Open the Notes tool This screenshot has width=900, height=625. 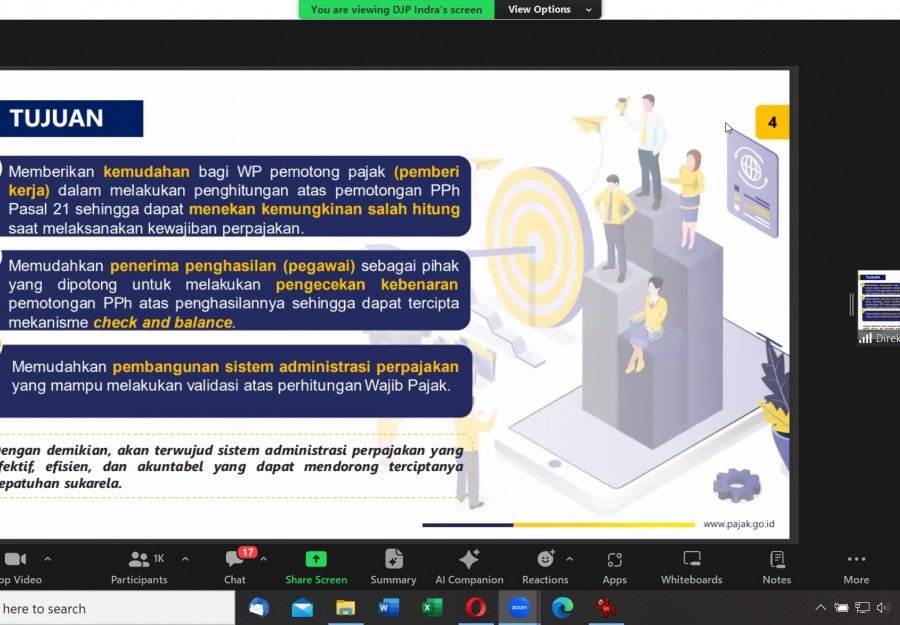coord(776,566)
